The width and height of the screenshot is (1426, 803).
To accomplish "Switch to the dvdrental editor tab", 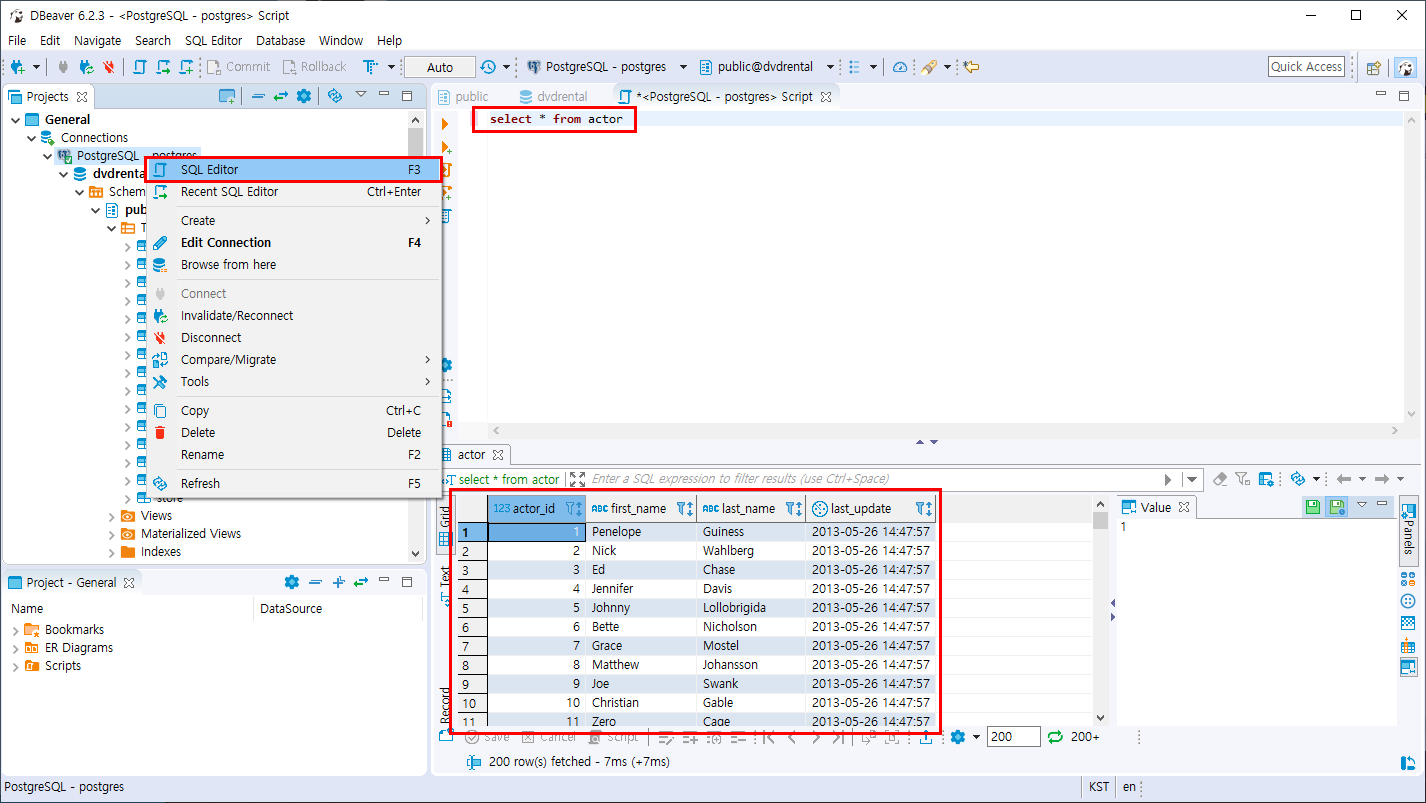I will point(552,97).
